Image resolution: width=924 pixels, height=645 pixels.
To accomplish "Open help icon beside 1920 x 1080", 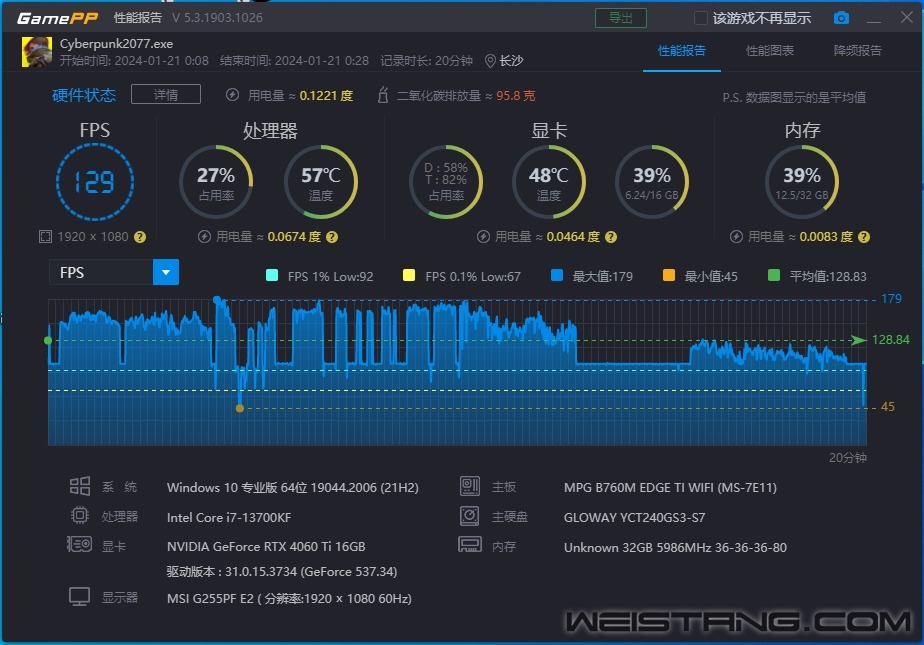I will click(x=140, y=237).
